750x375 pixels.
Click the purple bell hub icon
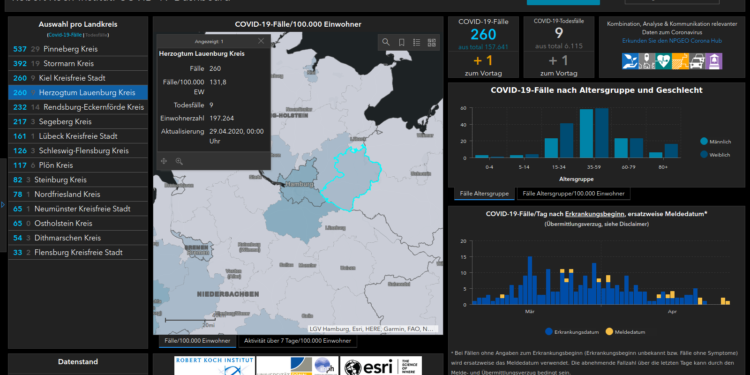coord(714,61)
